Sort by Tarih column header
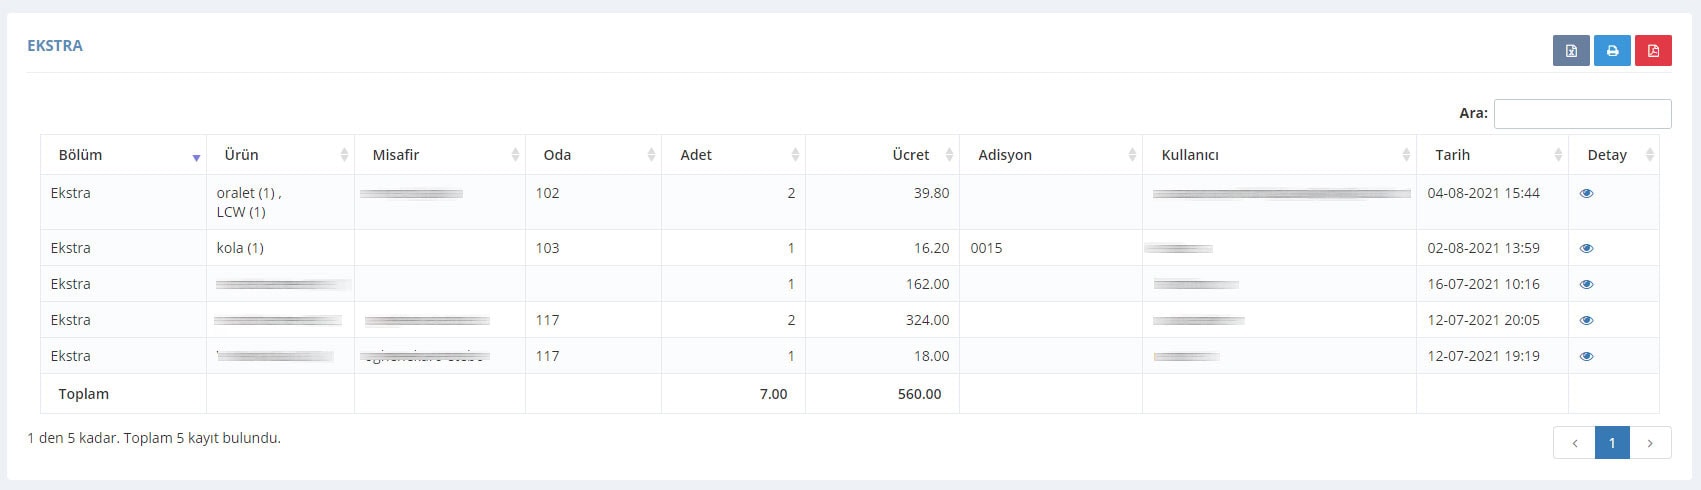 (x=1492, y=155)
